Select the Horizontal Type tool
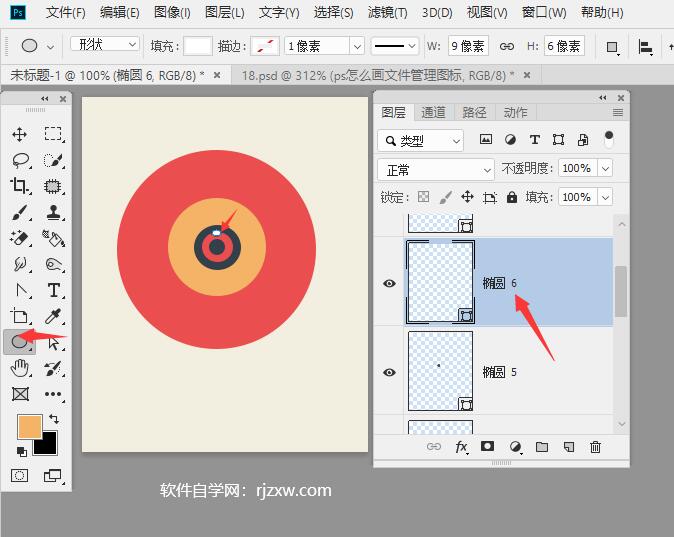This screenshot has height=537, width=674. point(53,290)
